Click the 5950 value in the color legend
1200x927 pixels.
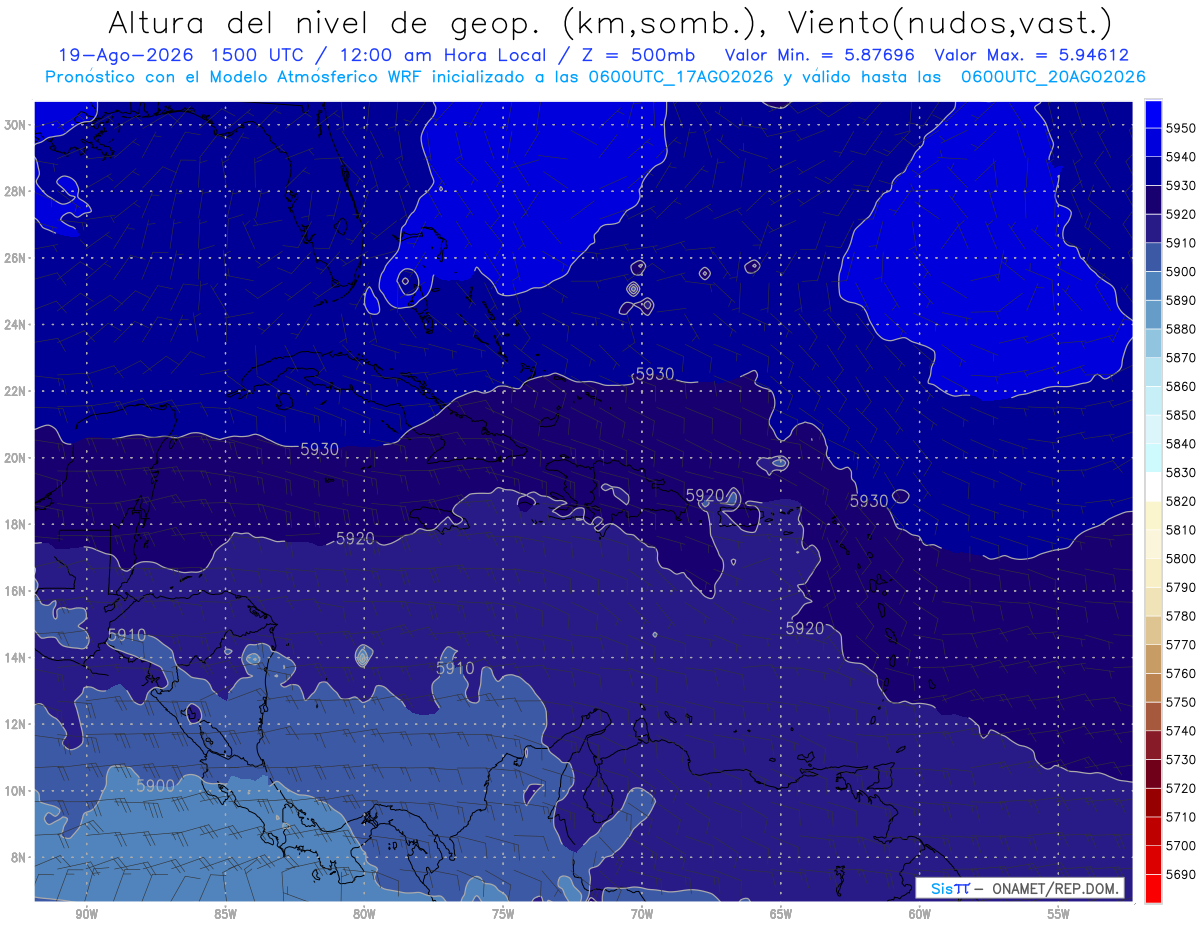[1180, 128]
